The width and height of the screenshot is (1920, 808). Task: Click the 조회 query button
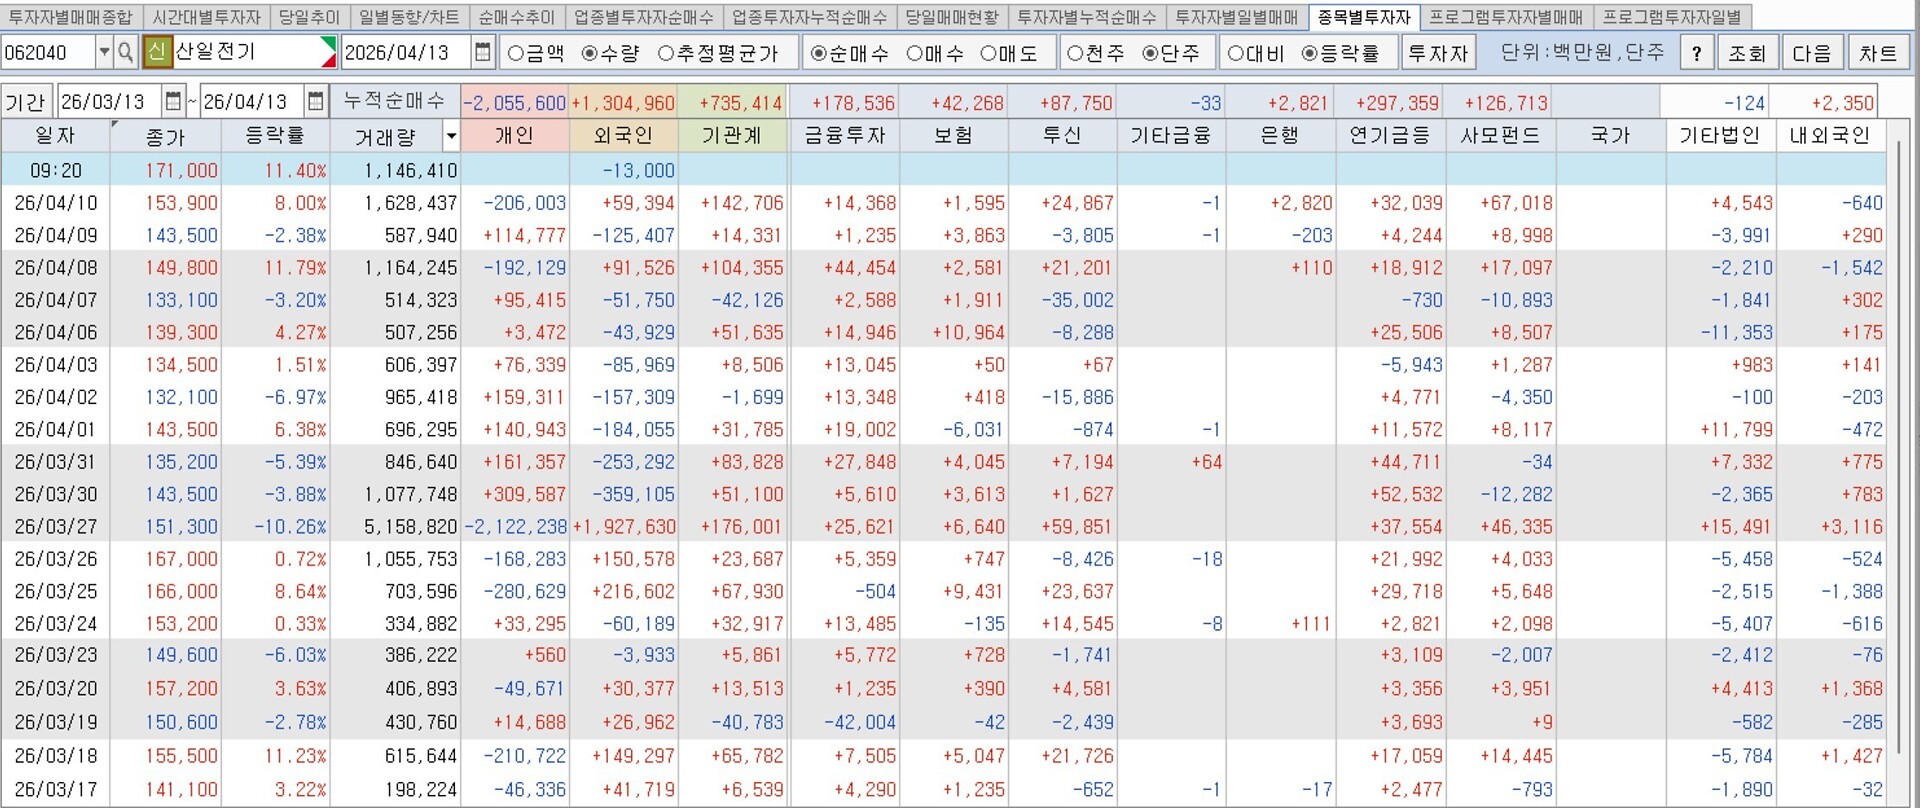(1747, 53)
